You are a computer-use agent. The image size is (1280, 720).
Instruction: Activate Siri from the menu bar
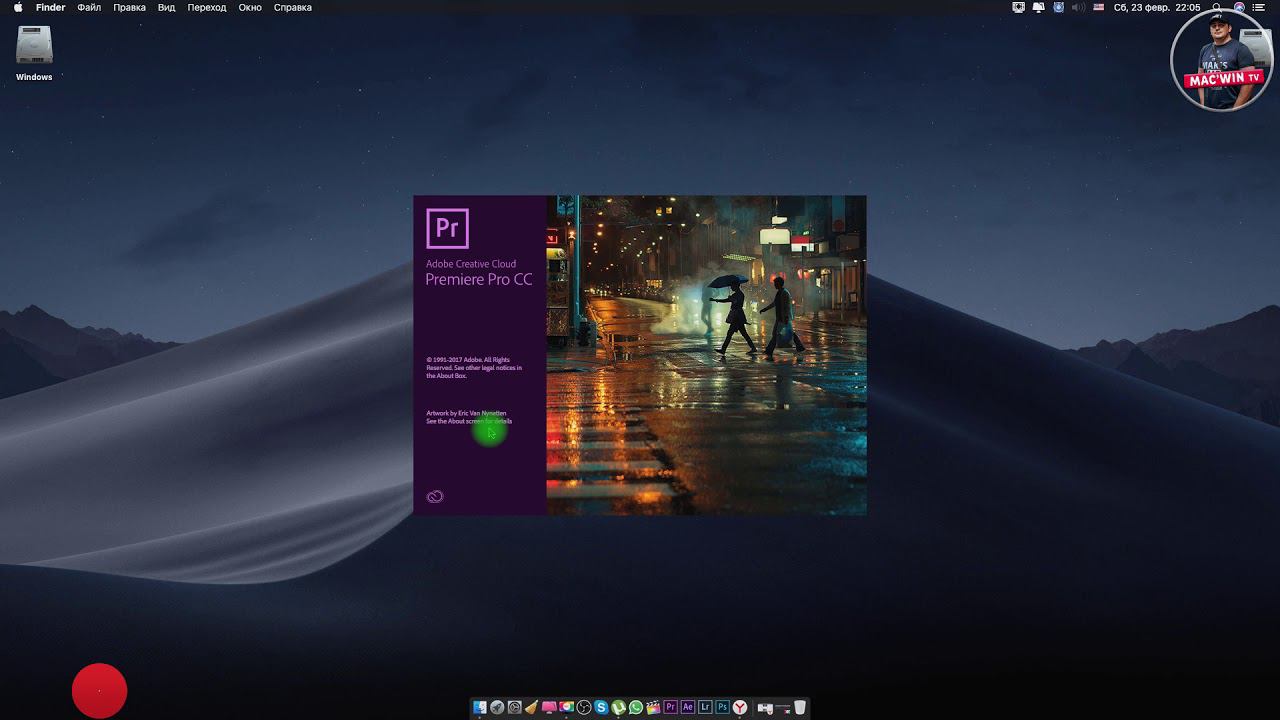pyautogui.click(x=1239, y=7)
